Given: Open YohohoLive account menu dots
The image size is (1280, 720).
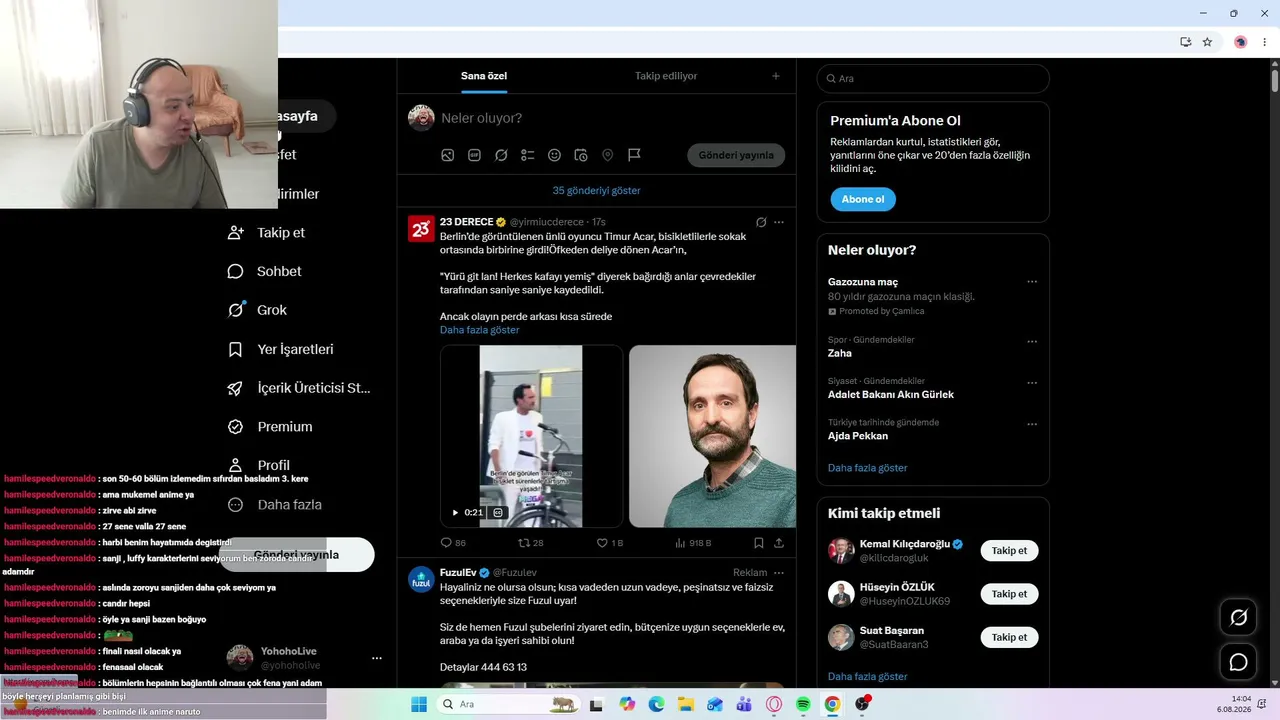Looking at the screenshot, I should pos(377,658).
